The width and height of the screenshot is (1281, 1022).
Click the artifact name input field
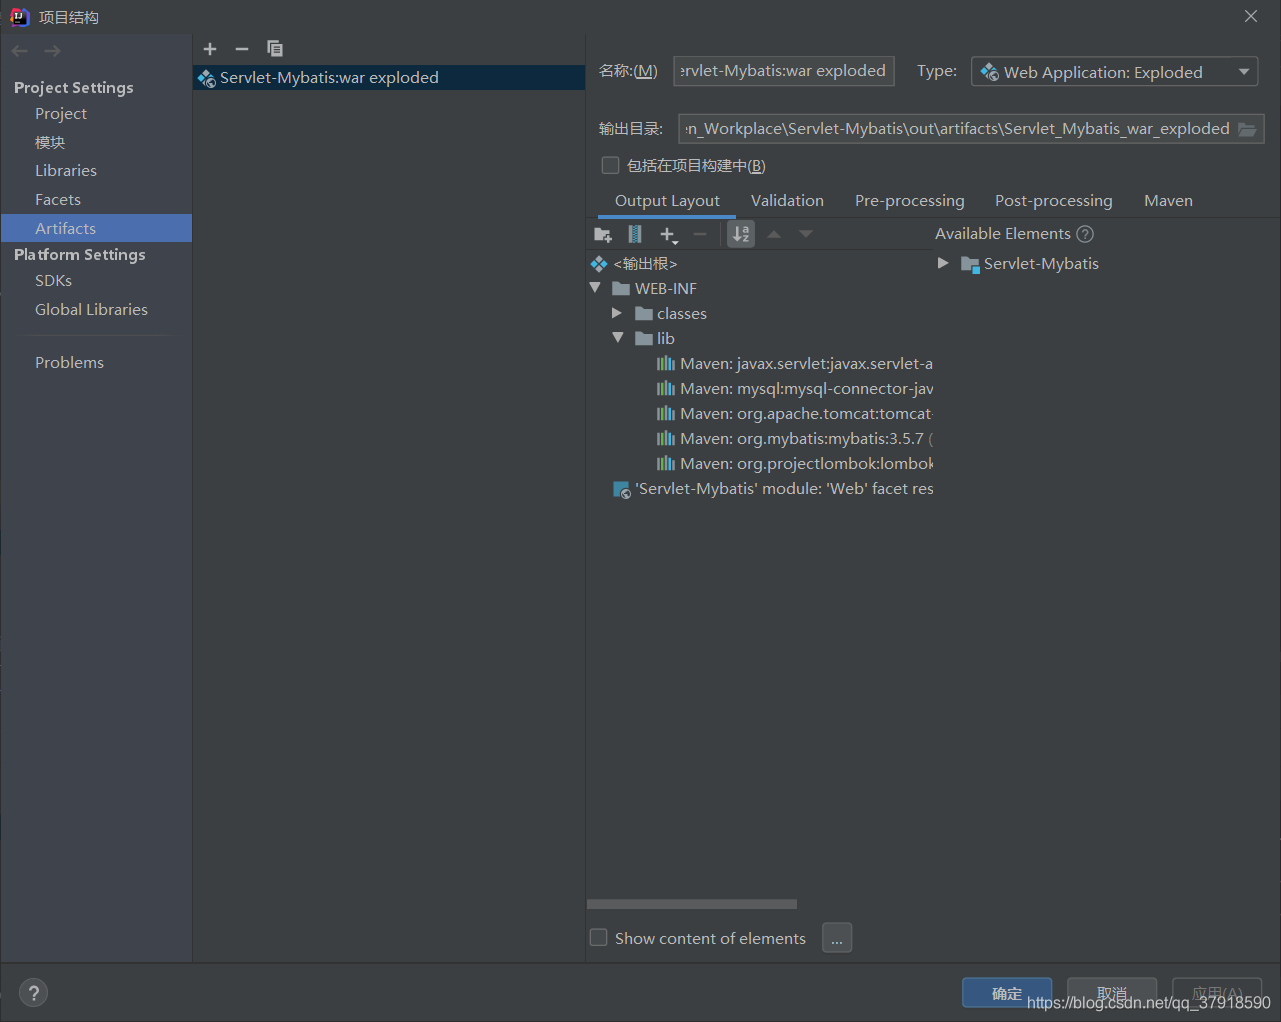784,71
